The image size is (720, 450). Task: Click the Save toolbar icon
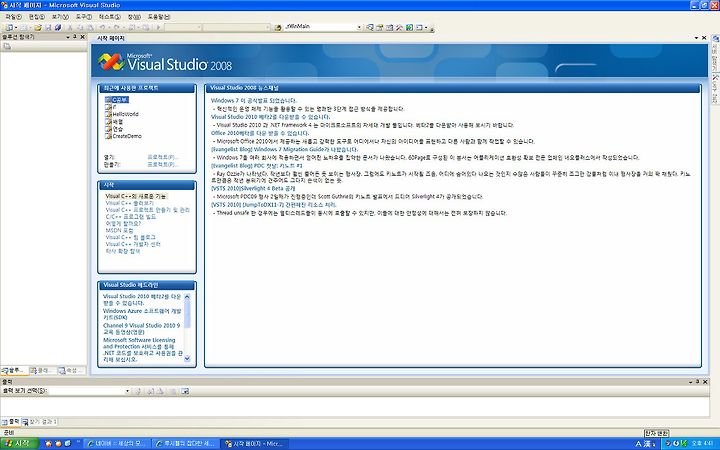[x=48, y=28]
